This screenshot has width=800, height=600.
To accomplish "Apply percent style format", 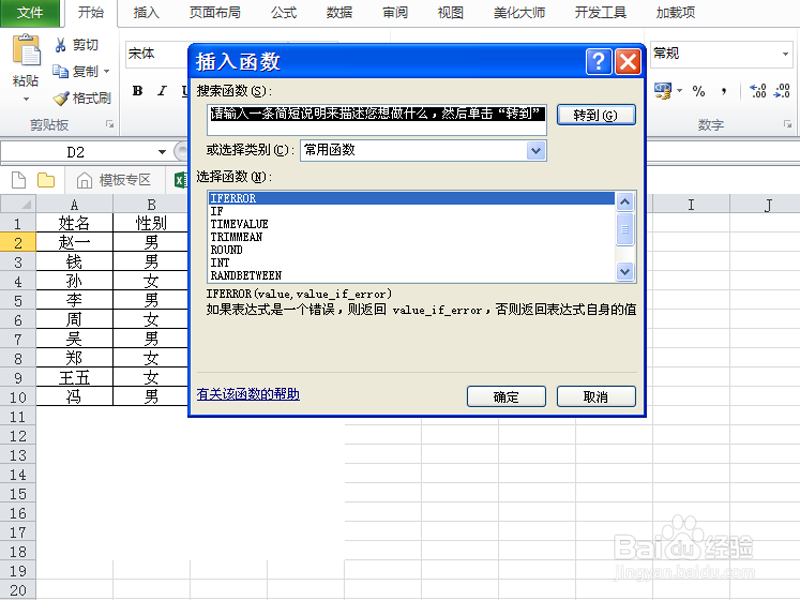I will pos(698,91).
